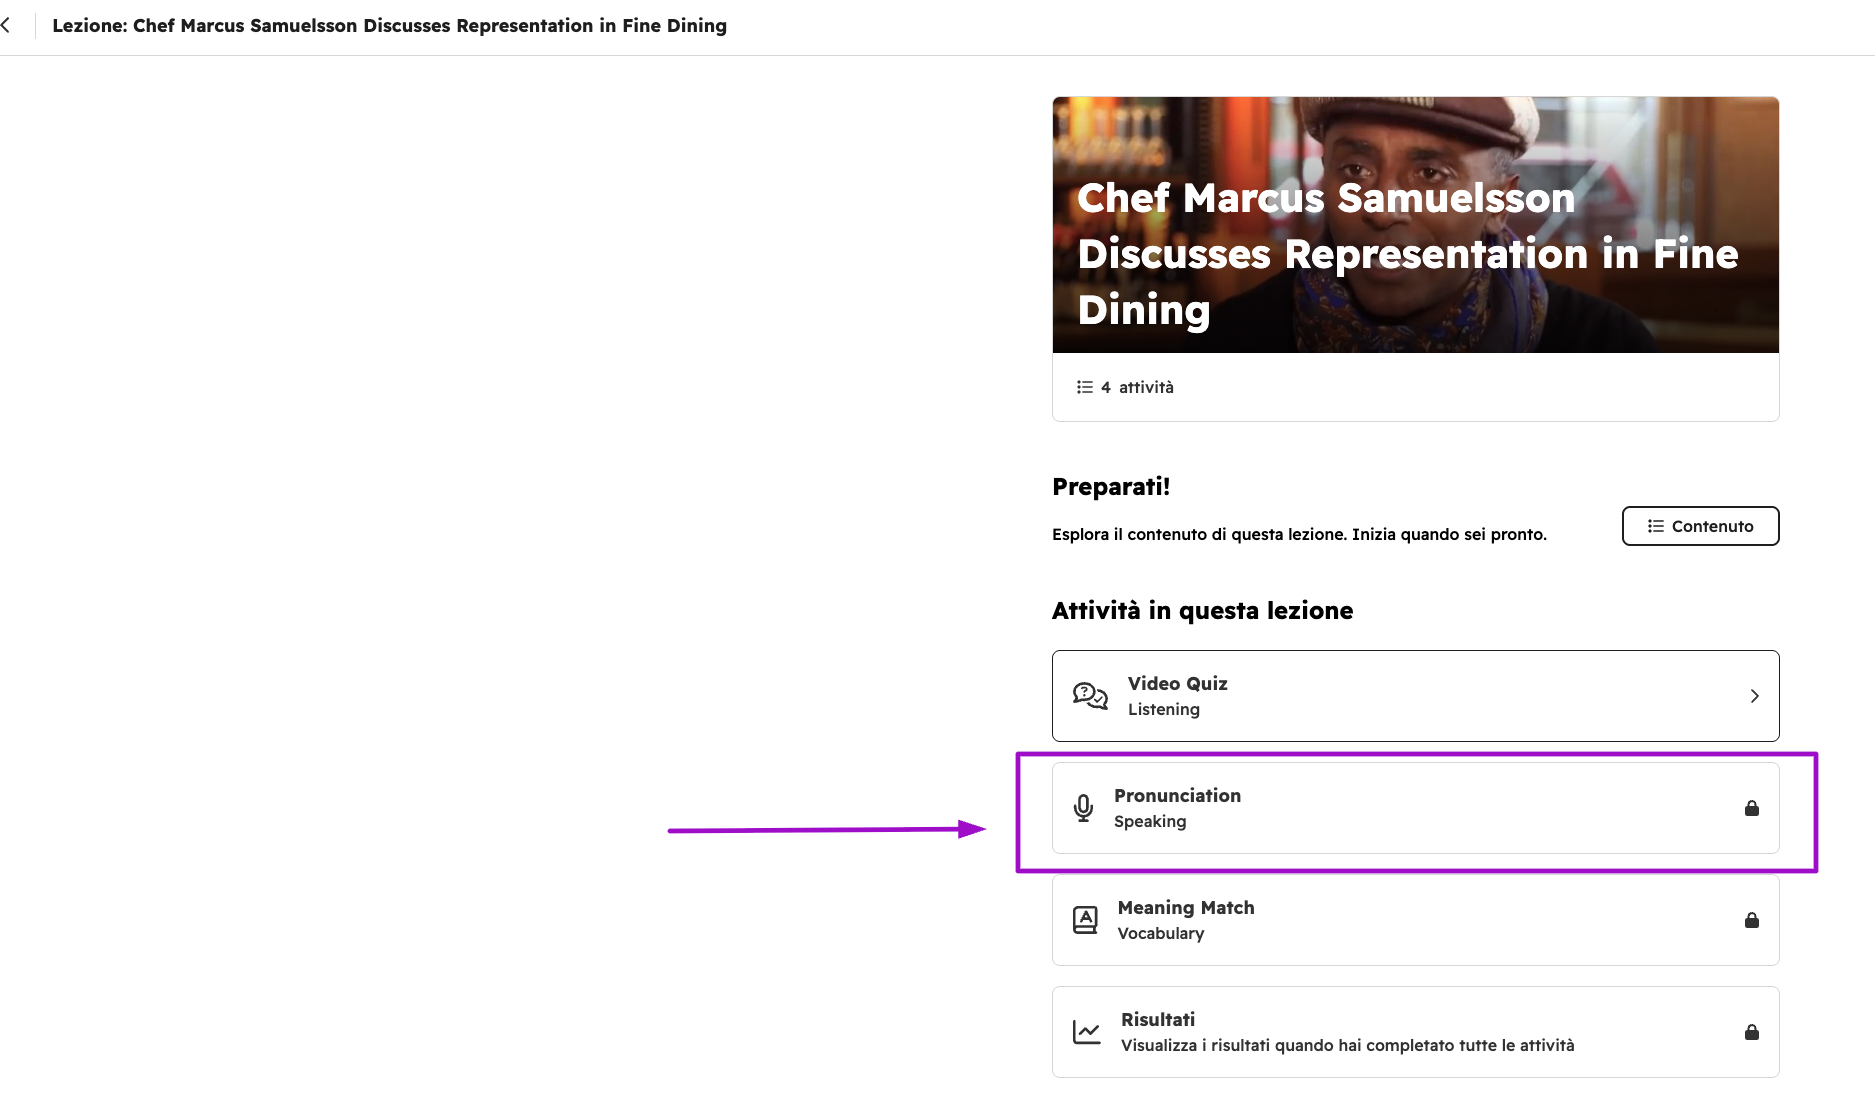Click the list icon inside the Contenuto button
Image resolution: width=1875 pixels, height=1103 pixels.
click(x=1656, y=526)
